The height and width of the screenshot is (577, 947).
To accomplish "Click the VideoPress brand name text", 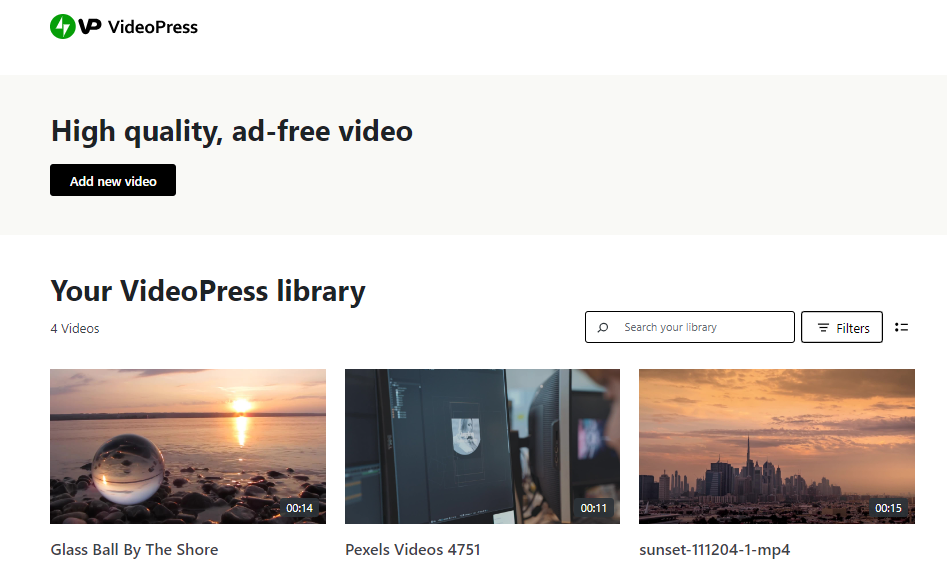I will pyautogui.click(x=153, y=27).
